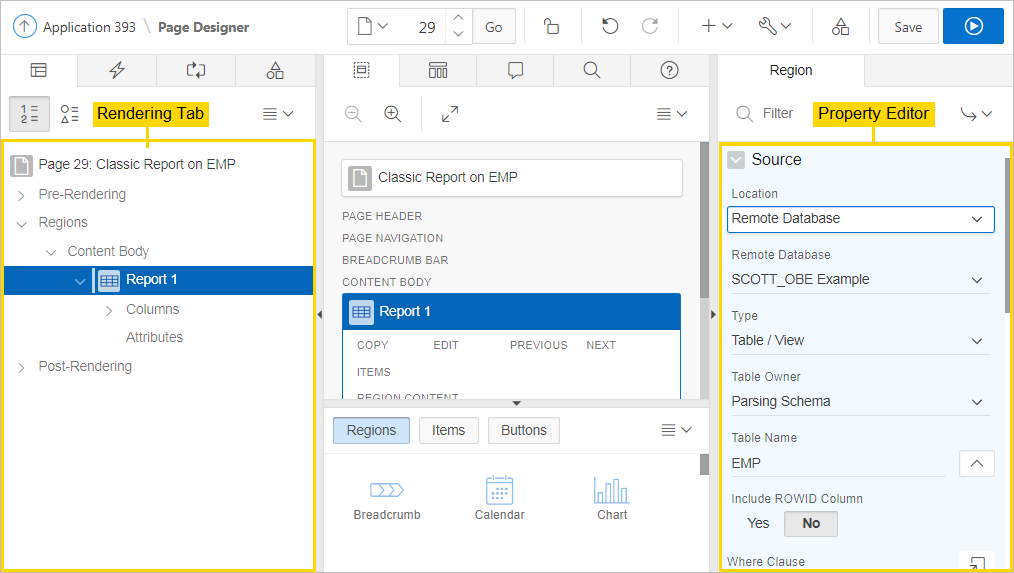The width and height of the screenshot is (1014, 573).
Task: Expand the layout pane with arrows icon
Action: (x=450, y=114)
